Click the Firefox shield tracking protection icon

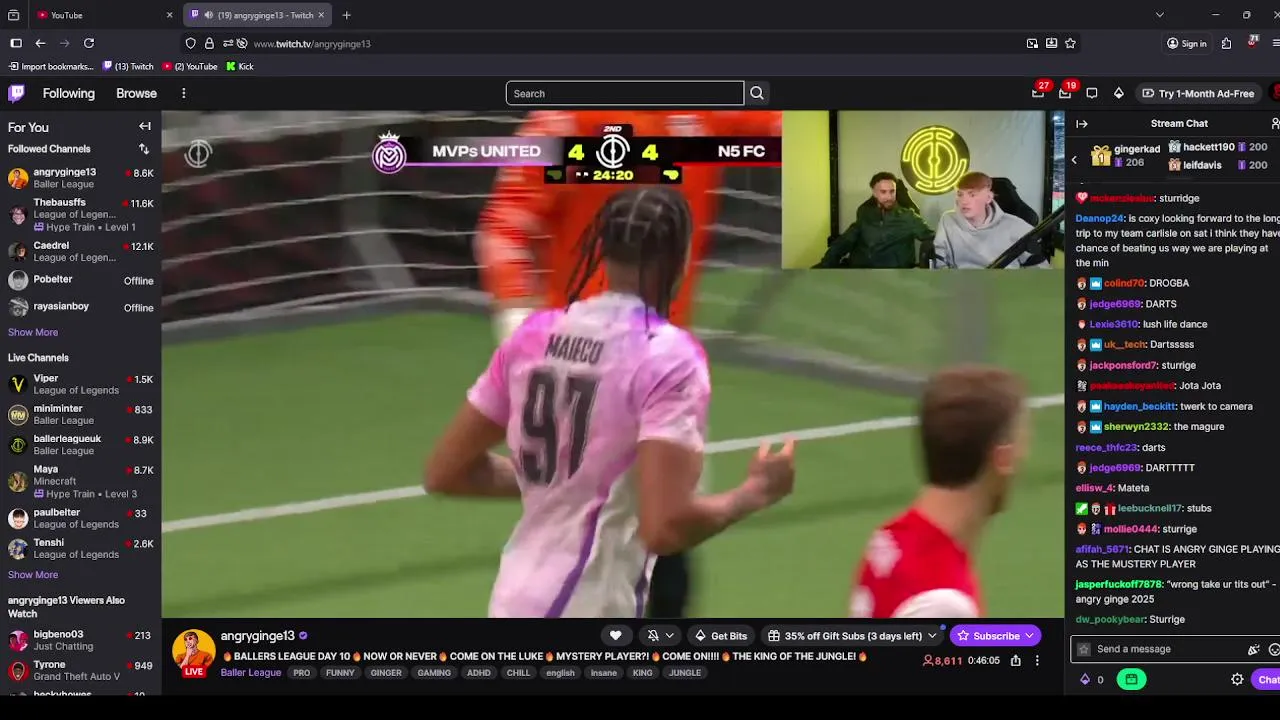point(191,43)
